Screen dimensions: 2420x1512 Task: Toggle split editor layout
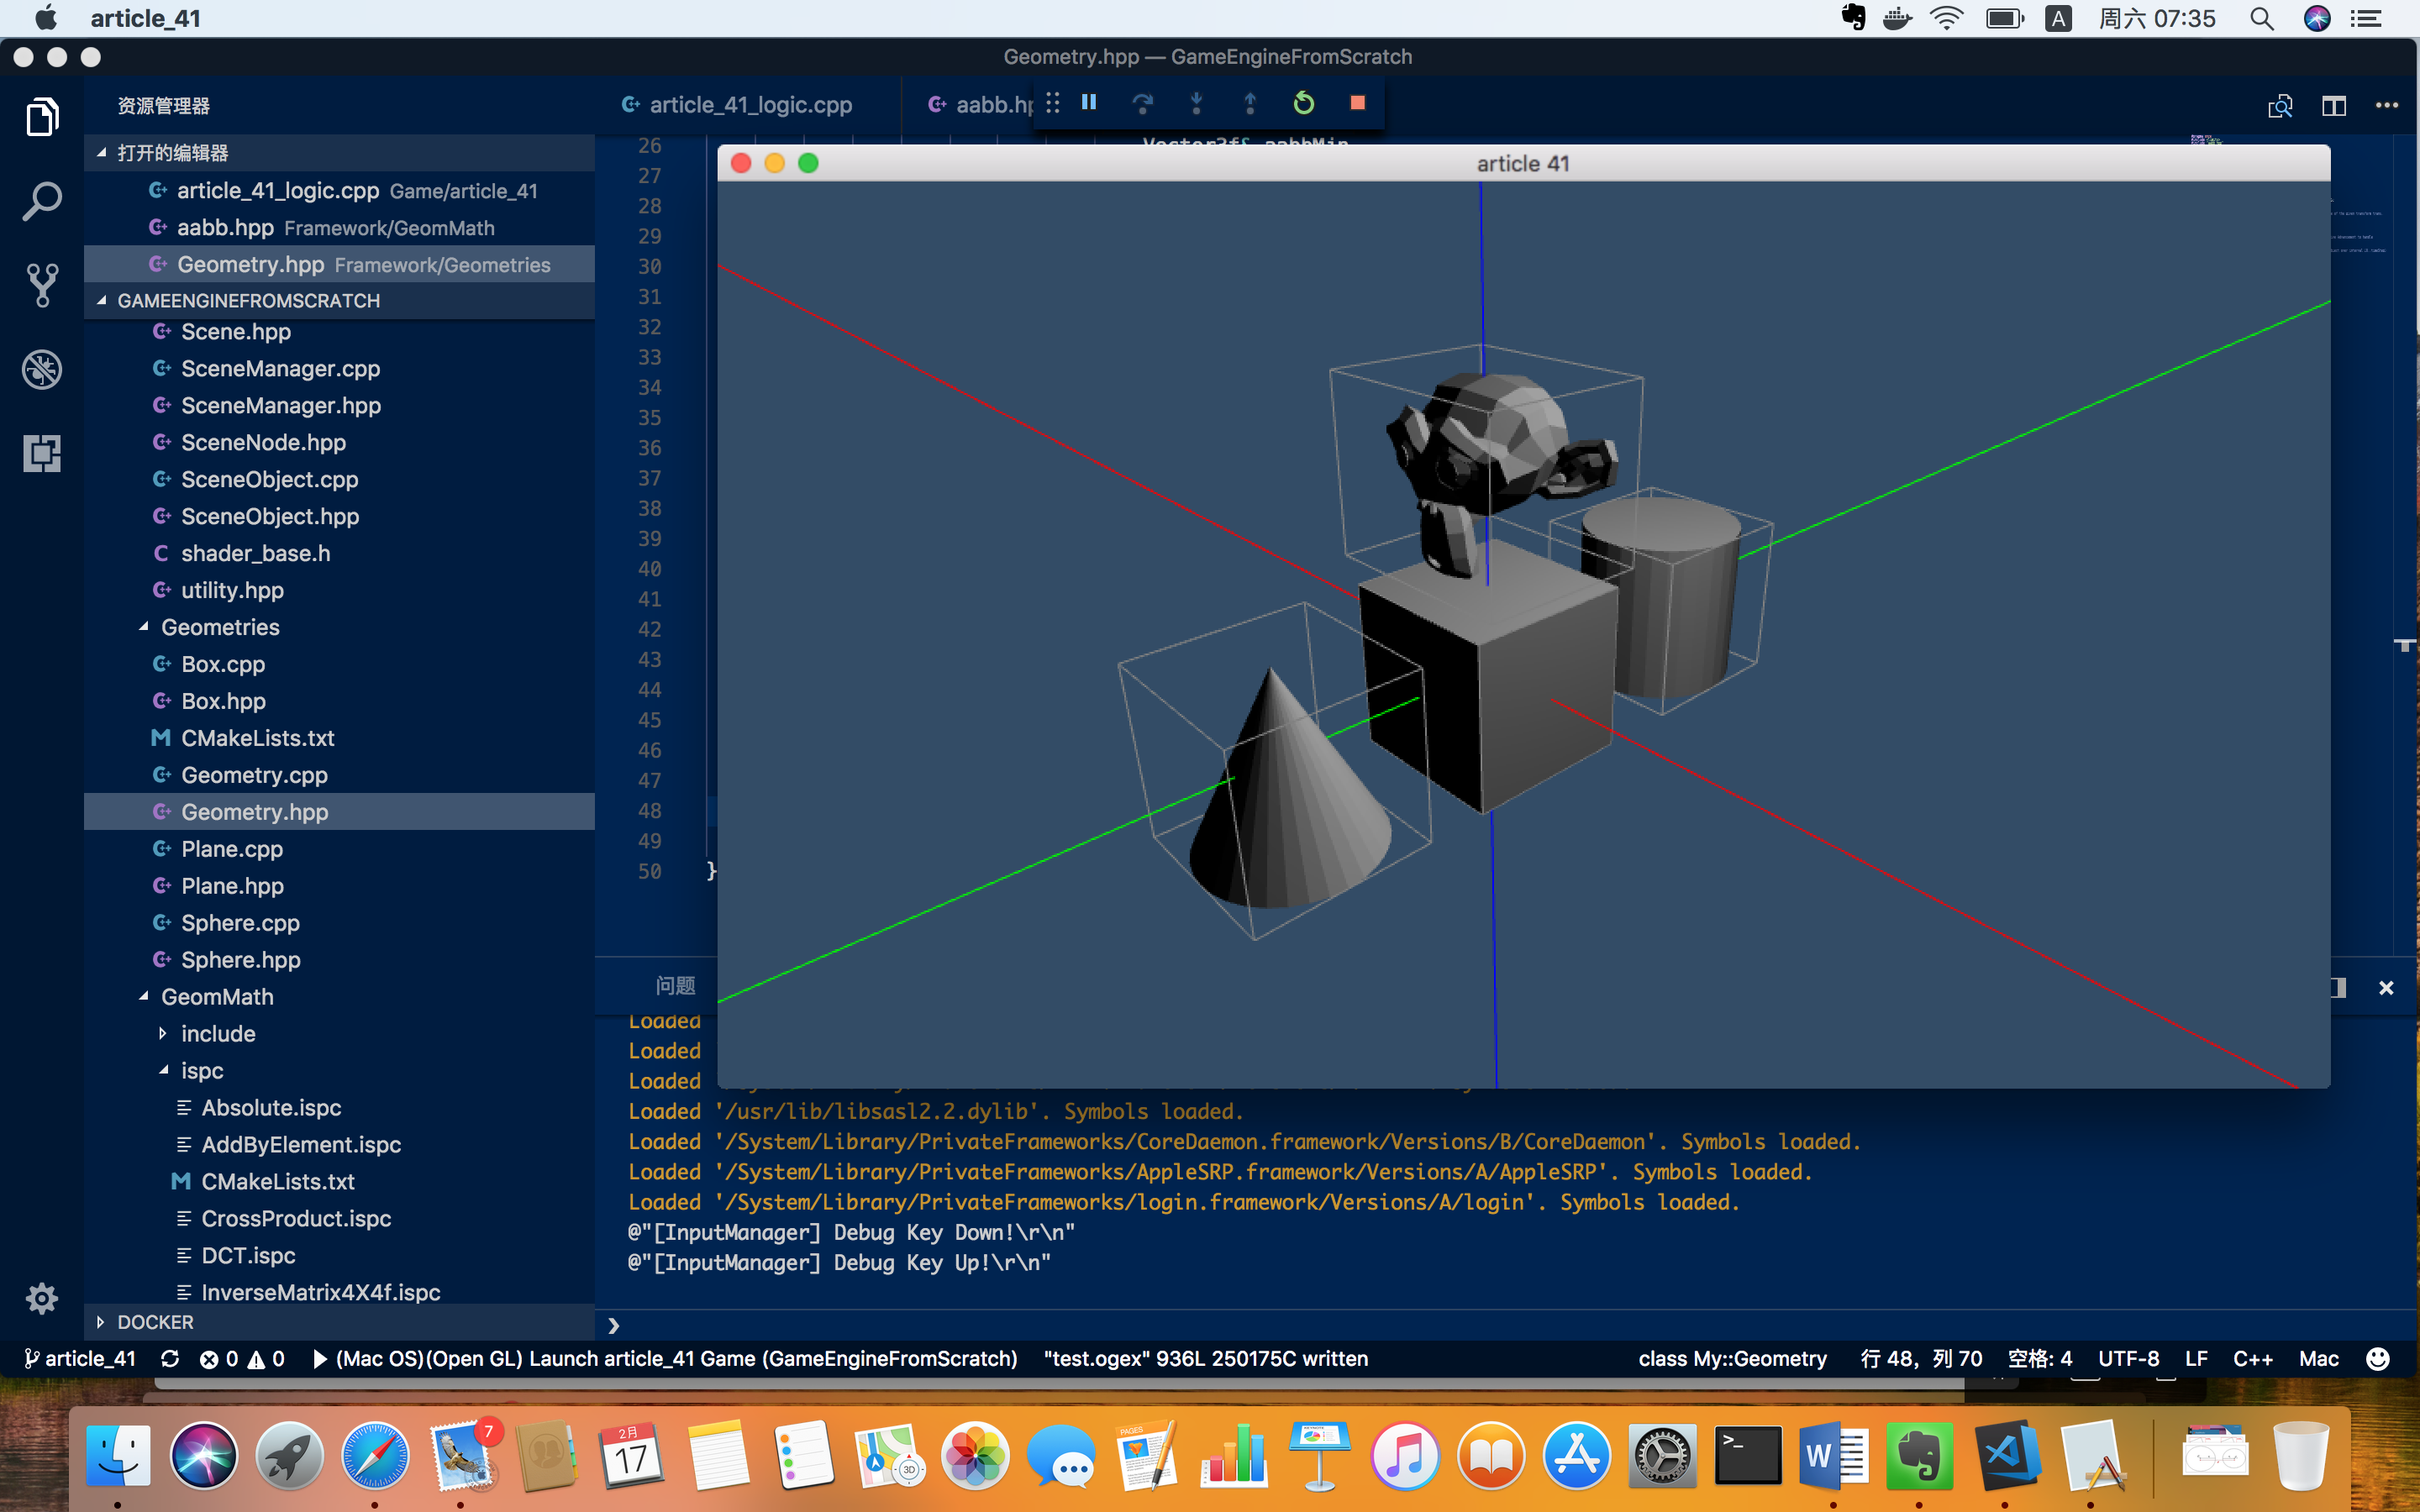(2334, 105)
